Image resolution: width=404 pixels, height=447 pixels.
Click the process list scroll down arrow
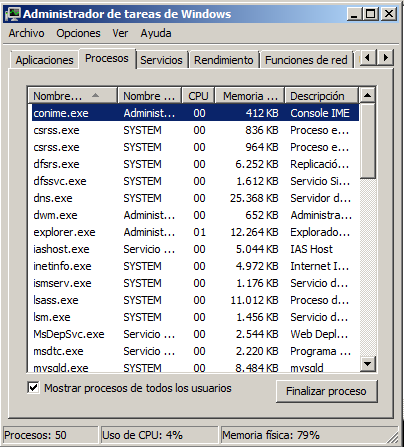[x=368, y=364]
